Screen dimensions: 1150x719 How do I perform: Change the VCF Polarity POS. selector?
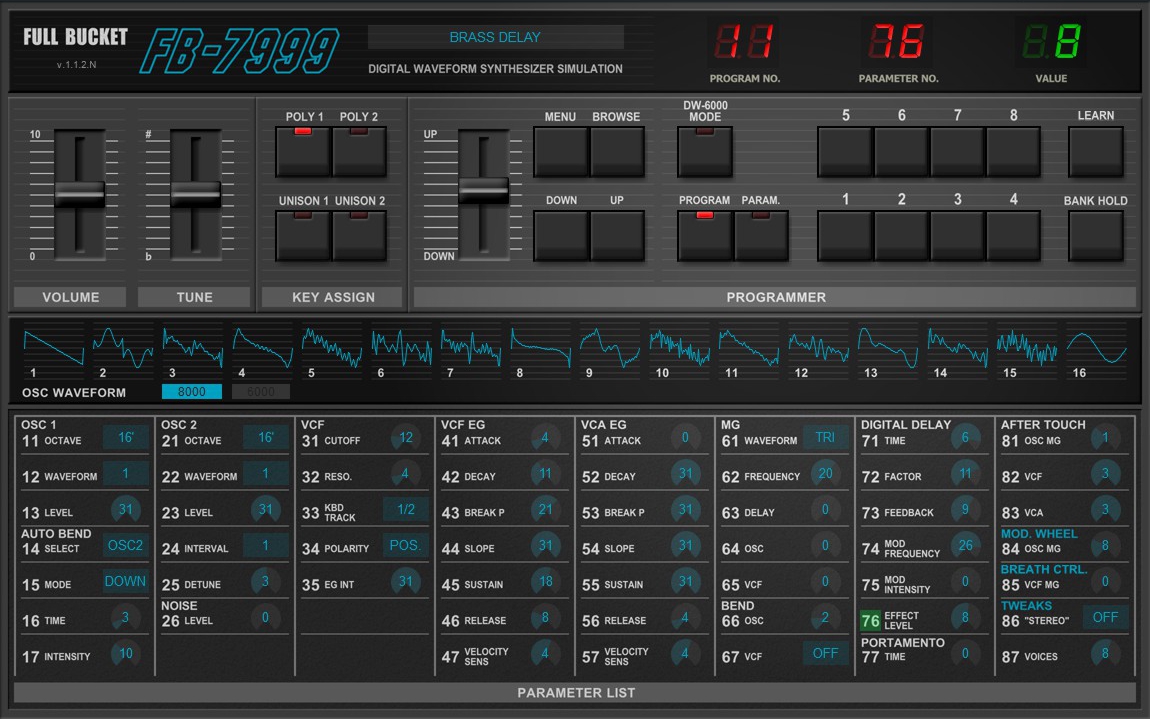click(x=405, y=546)
